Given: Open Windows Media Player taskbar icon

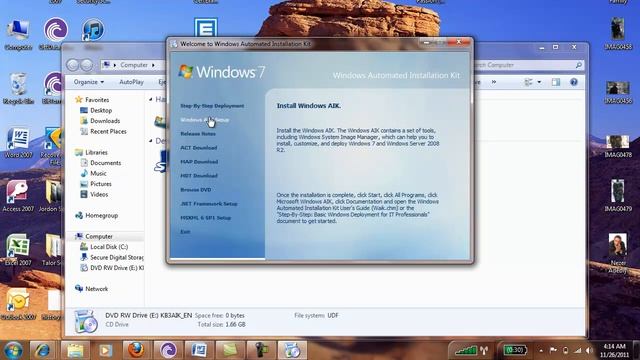Looking at the screenshot, I should (106, 350).
